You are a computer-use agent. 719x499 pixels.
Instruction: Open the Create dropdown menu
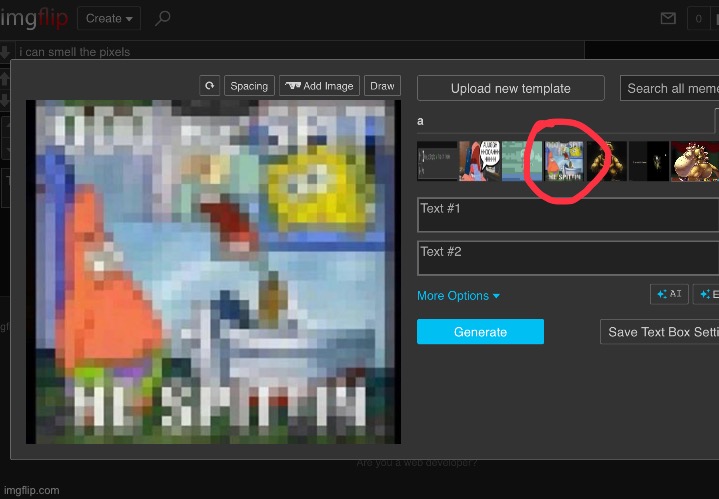[109, 18]
